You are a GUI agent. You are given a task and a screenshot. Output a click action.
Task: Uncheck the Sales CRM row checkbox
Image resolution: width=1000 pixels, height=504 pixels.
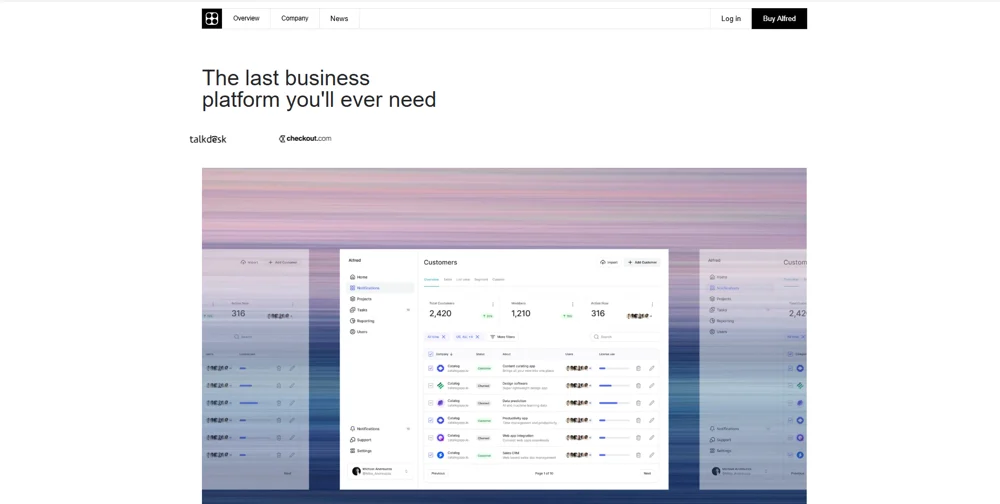click(x=430, y=455)
